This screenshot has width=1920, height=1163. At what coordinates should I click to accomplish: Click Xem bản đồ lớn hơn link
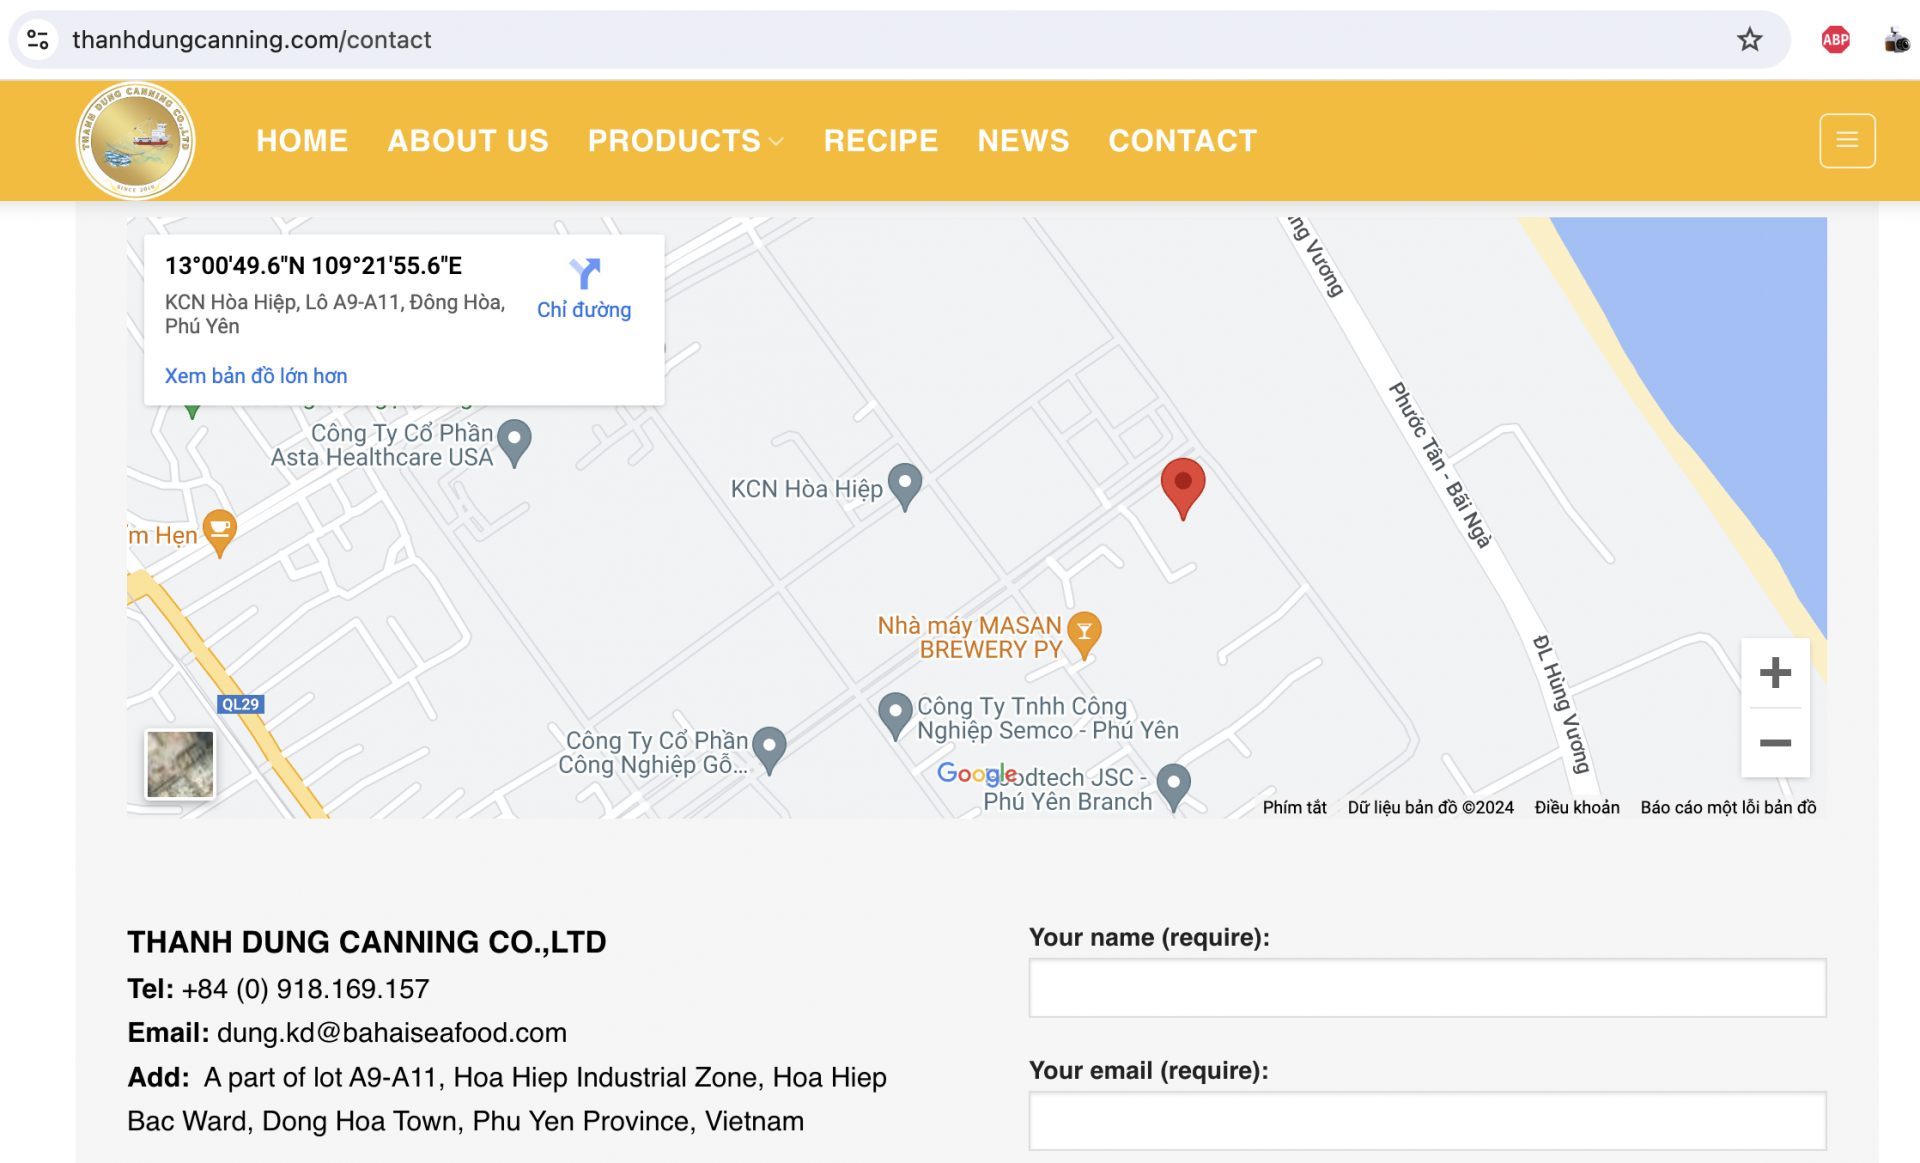tap(256, 376)
